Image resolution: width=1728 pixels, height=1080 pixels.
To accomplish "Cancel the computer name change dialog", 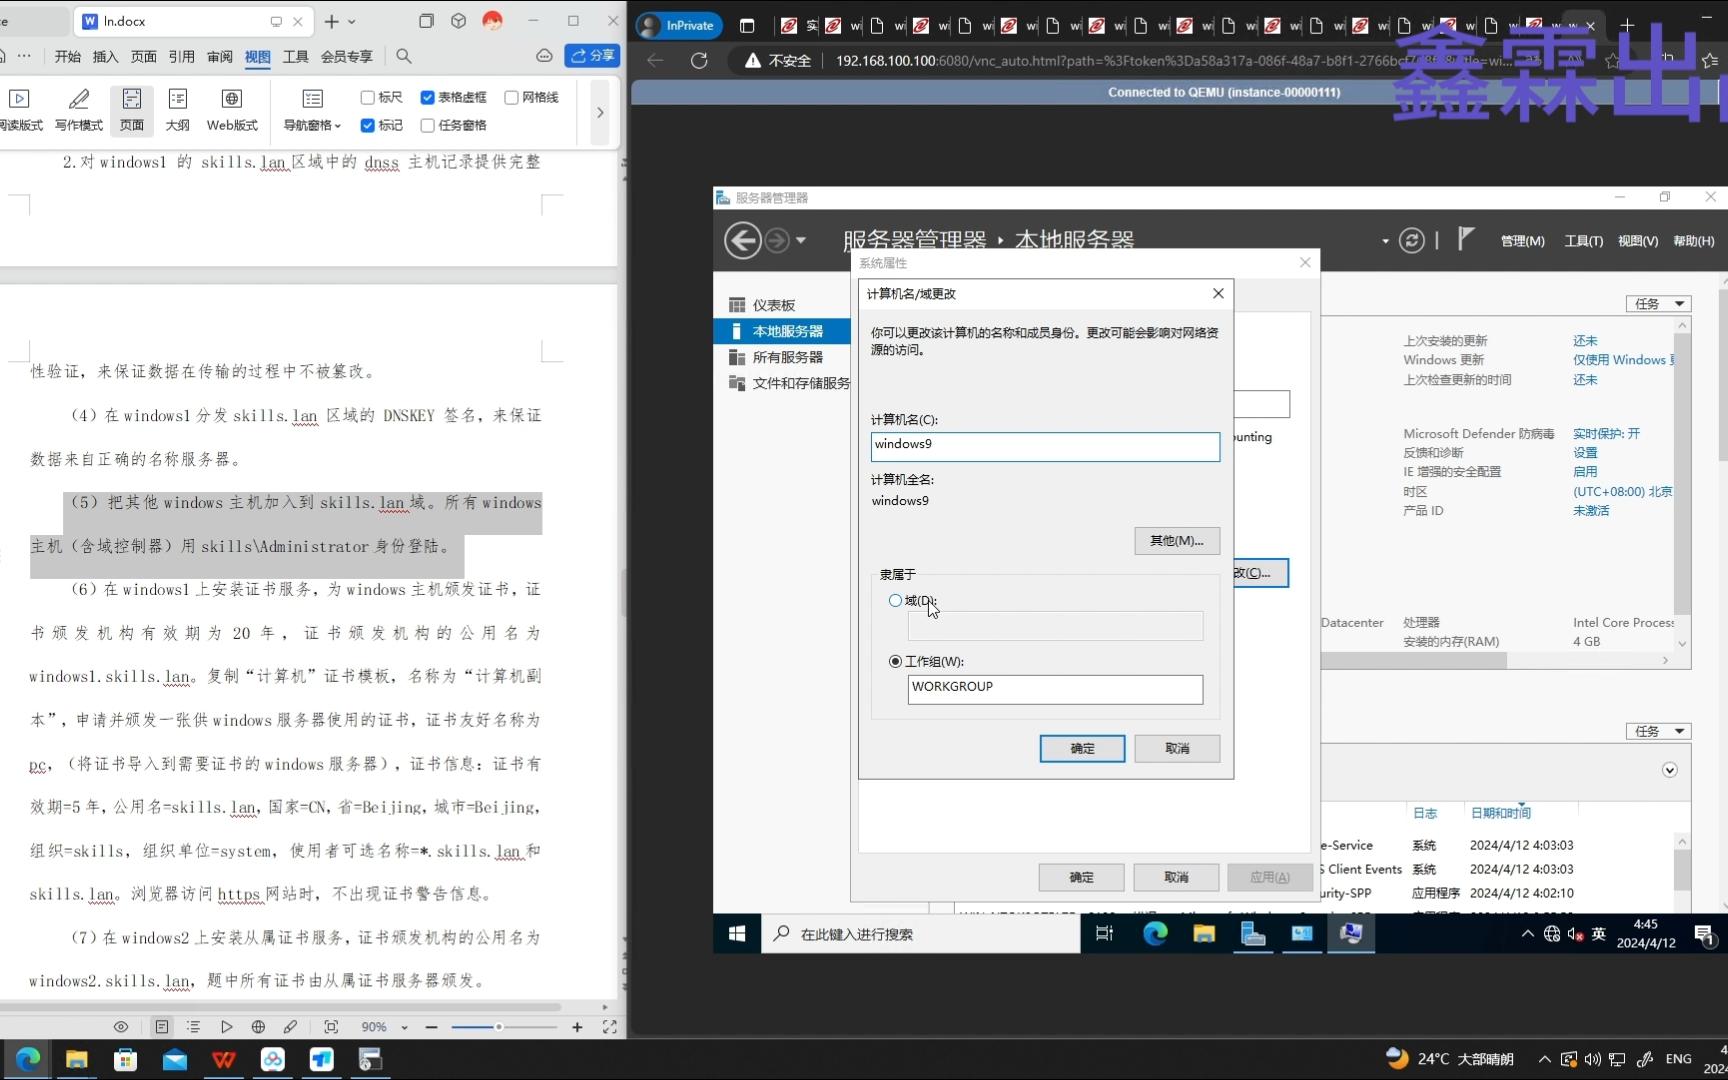I will (1177, 748).
